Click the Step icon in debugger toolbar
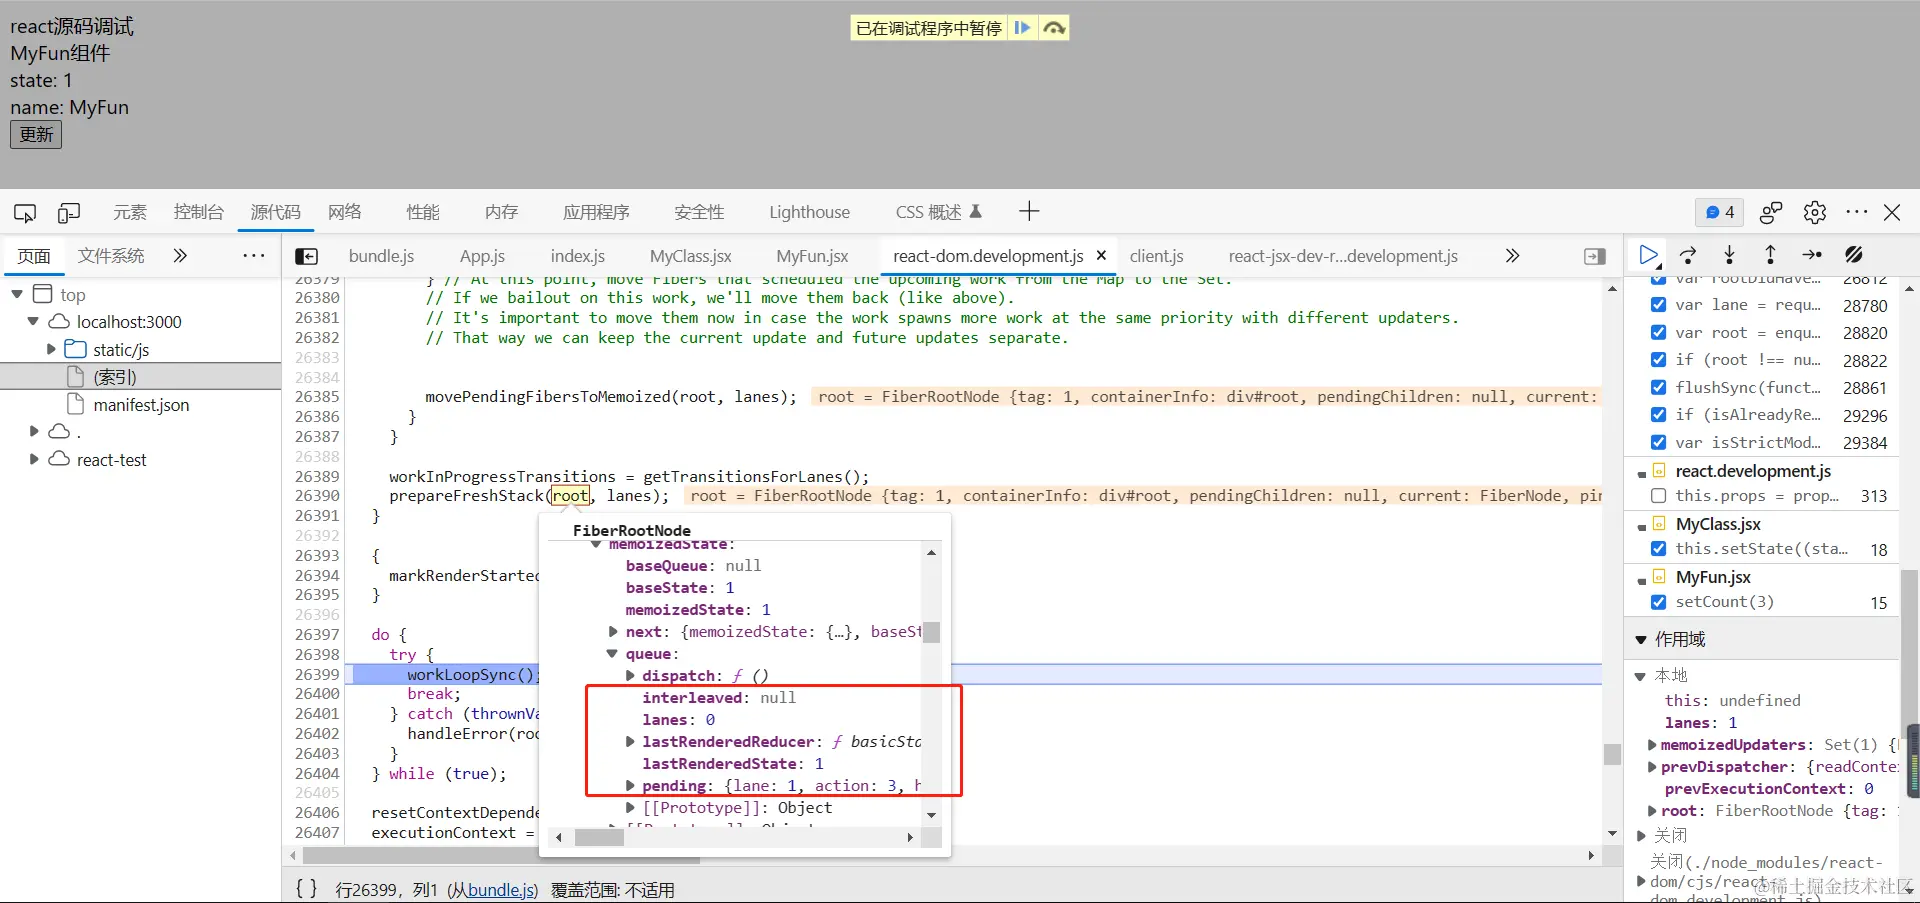Image resolution: width=1920 pixels, height=903 pixels. point(1812,255)
